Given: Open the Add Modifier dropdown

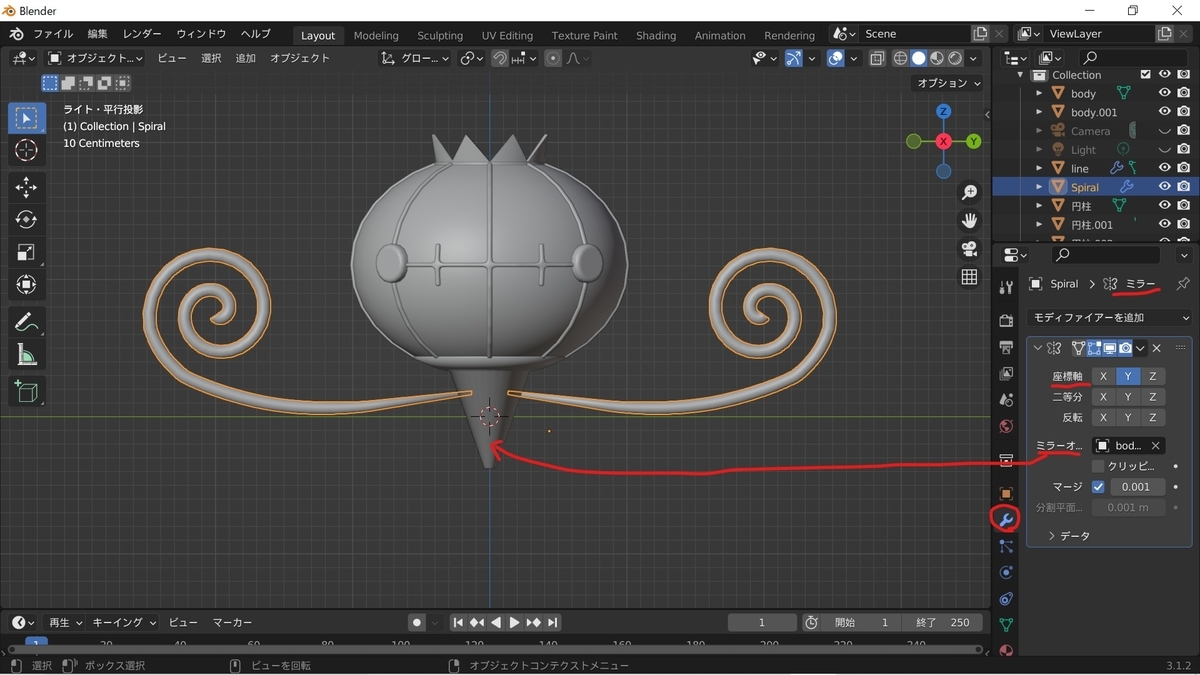Looking at the screenshot, I should tap(1110, 317).
